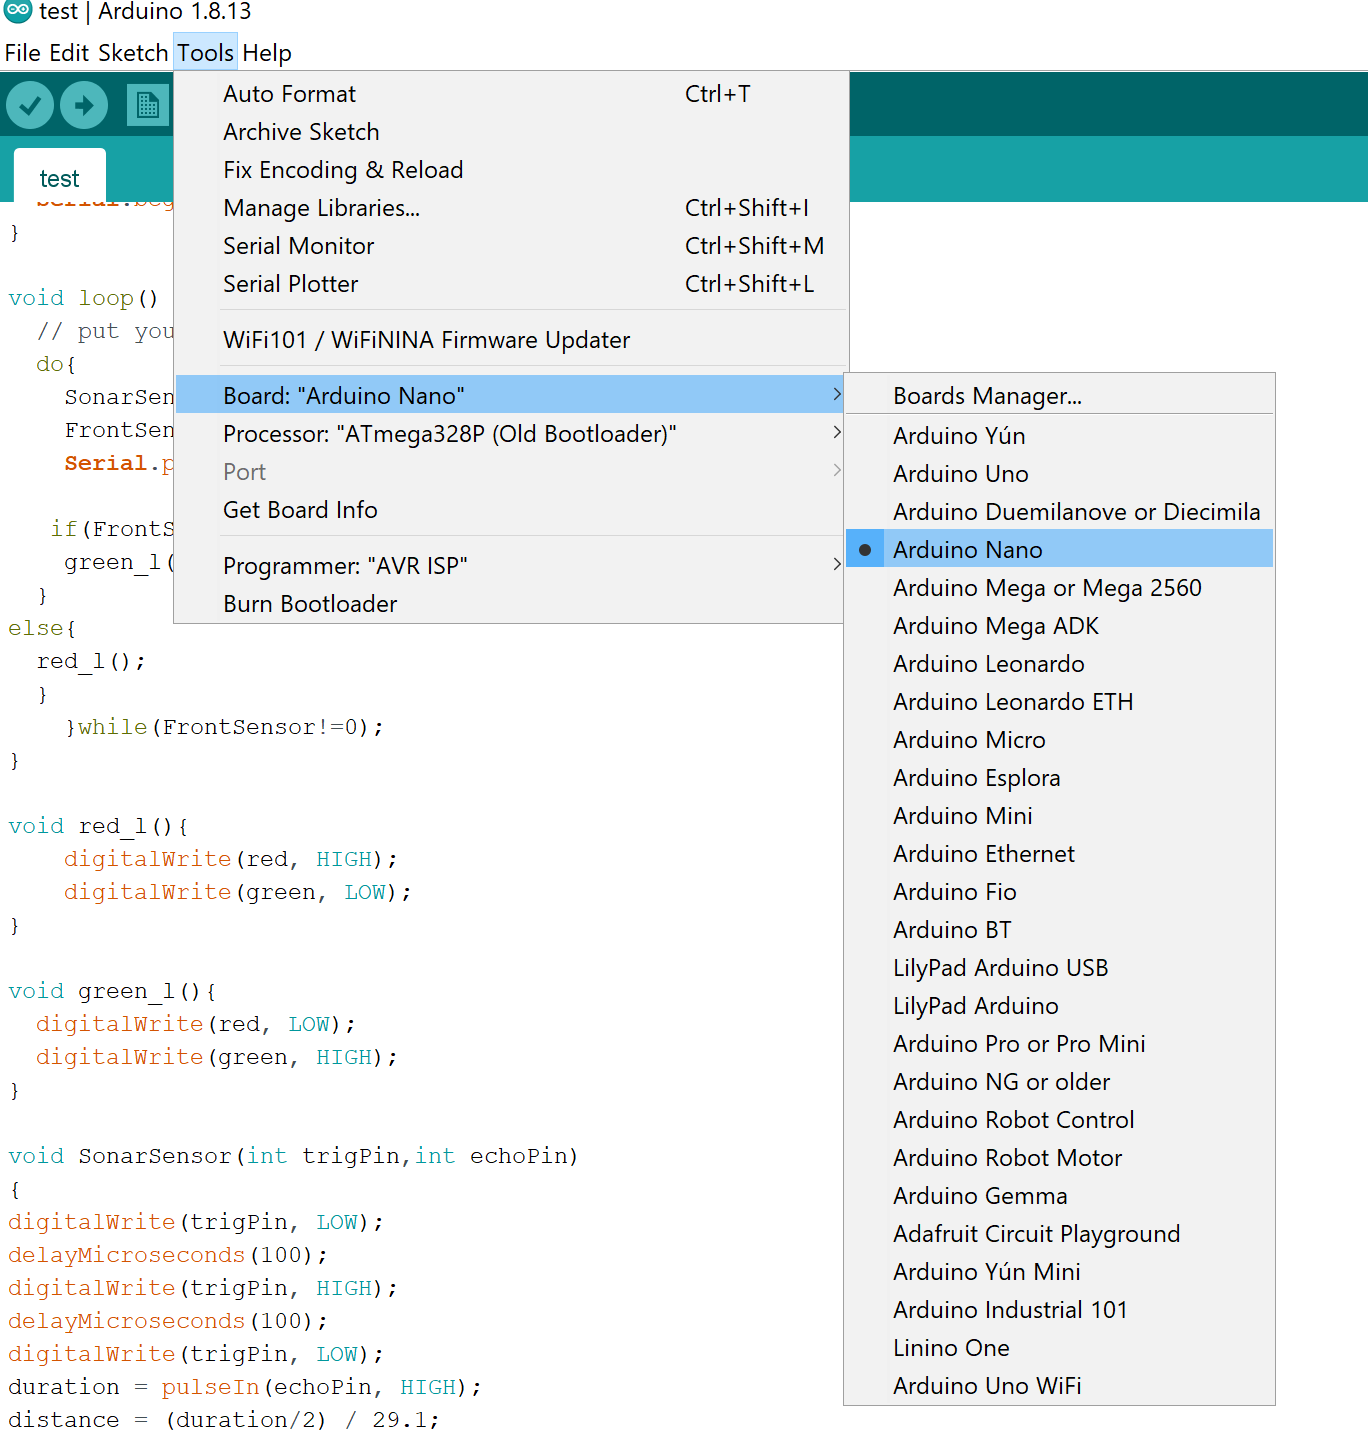Viewport: 1368px width, 1448px height.
Task: Choose Auto Format from Tools menu
Action: [510, 94]
